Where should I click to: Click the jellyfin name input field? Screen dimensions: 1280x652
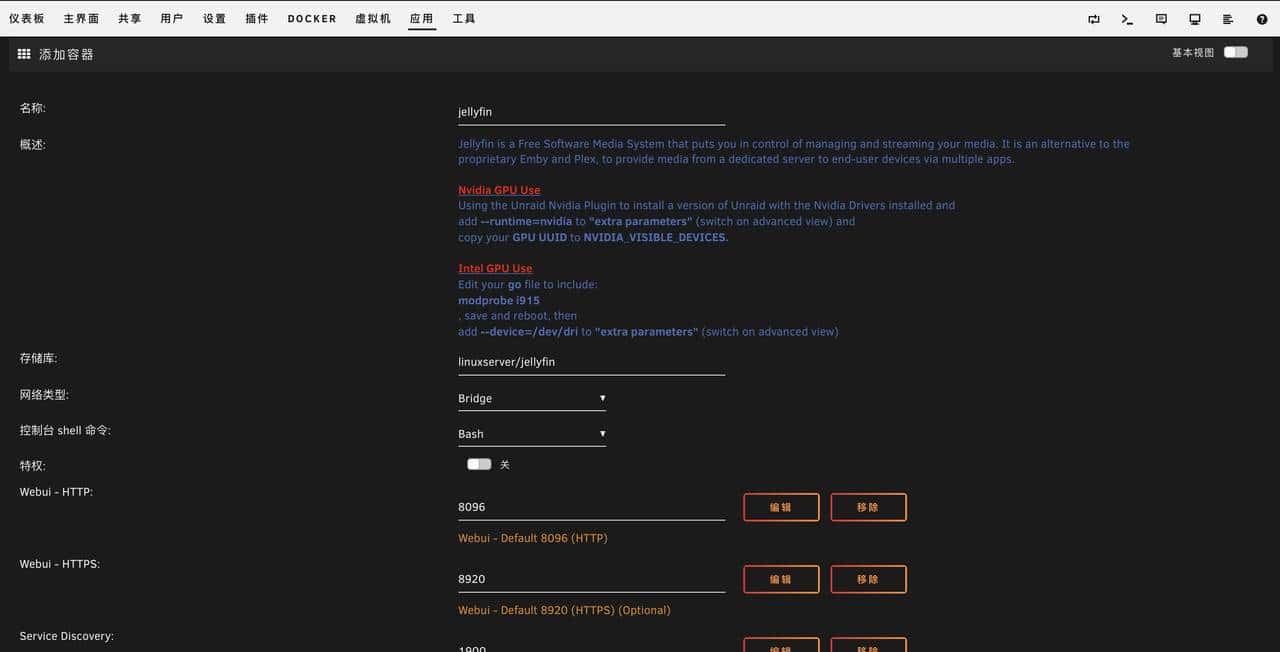coord(590,111)
